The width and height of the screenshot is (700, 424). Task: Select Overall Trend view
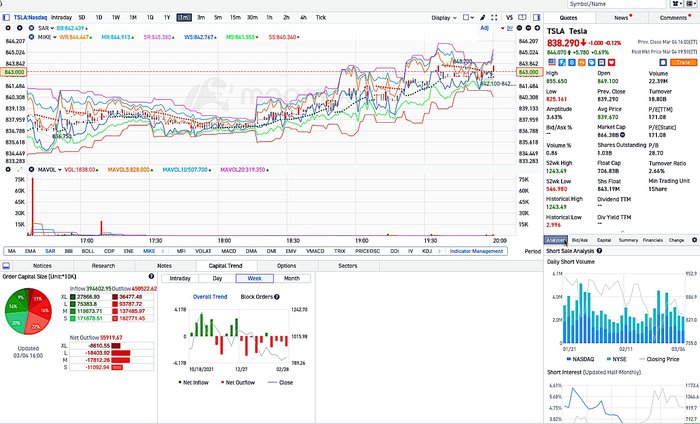(210, 297)
